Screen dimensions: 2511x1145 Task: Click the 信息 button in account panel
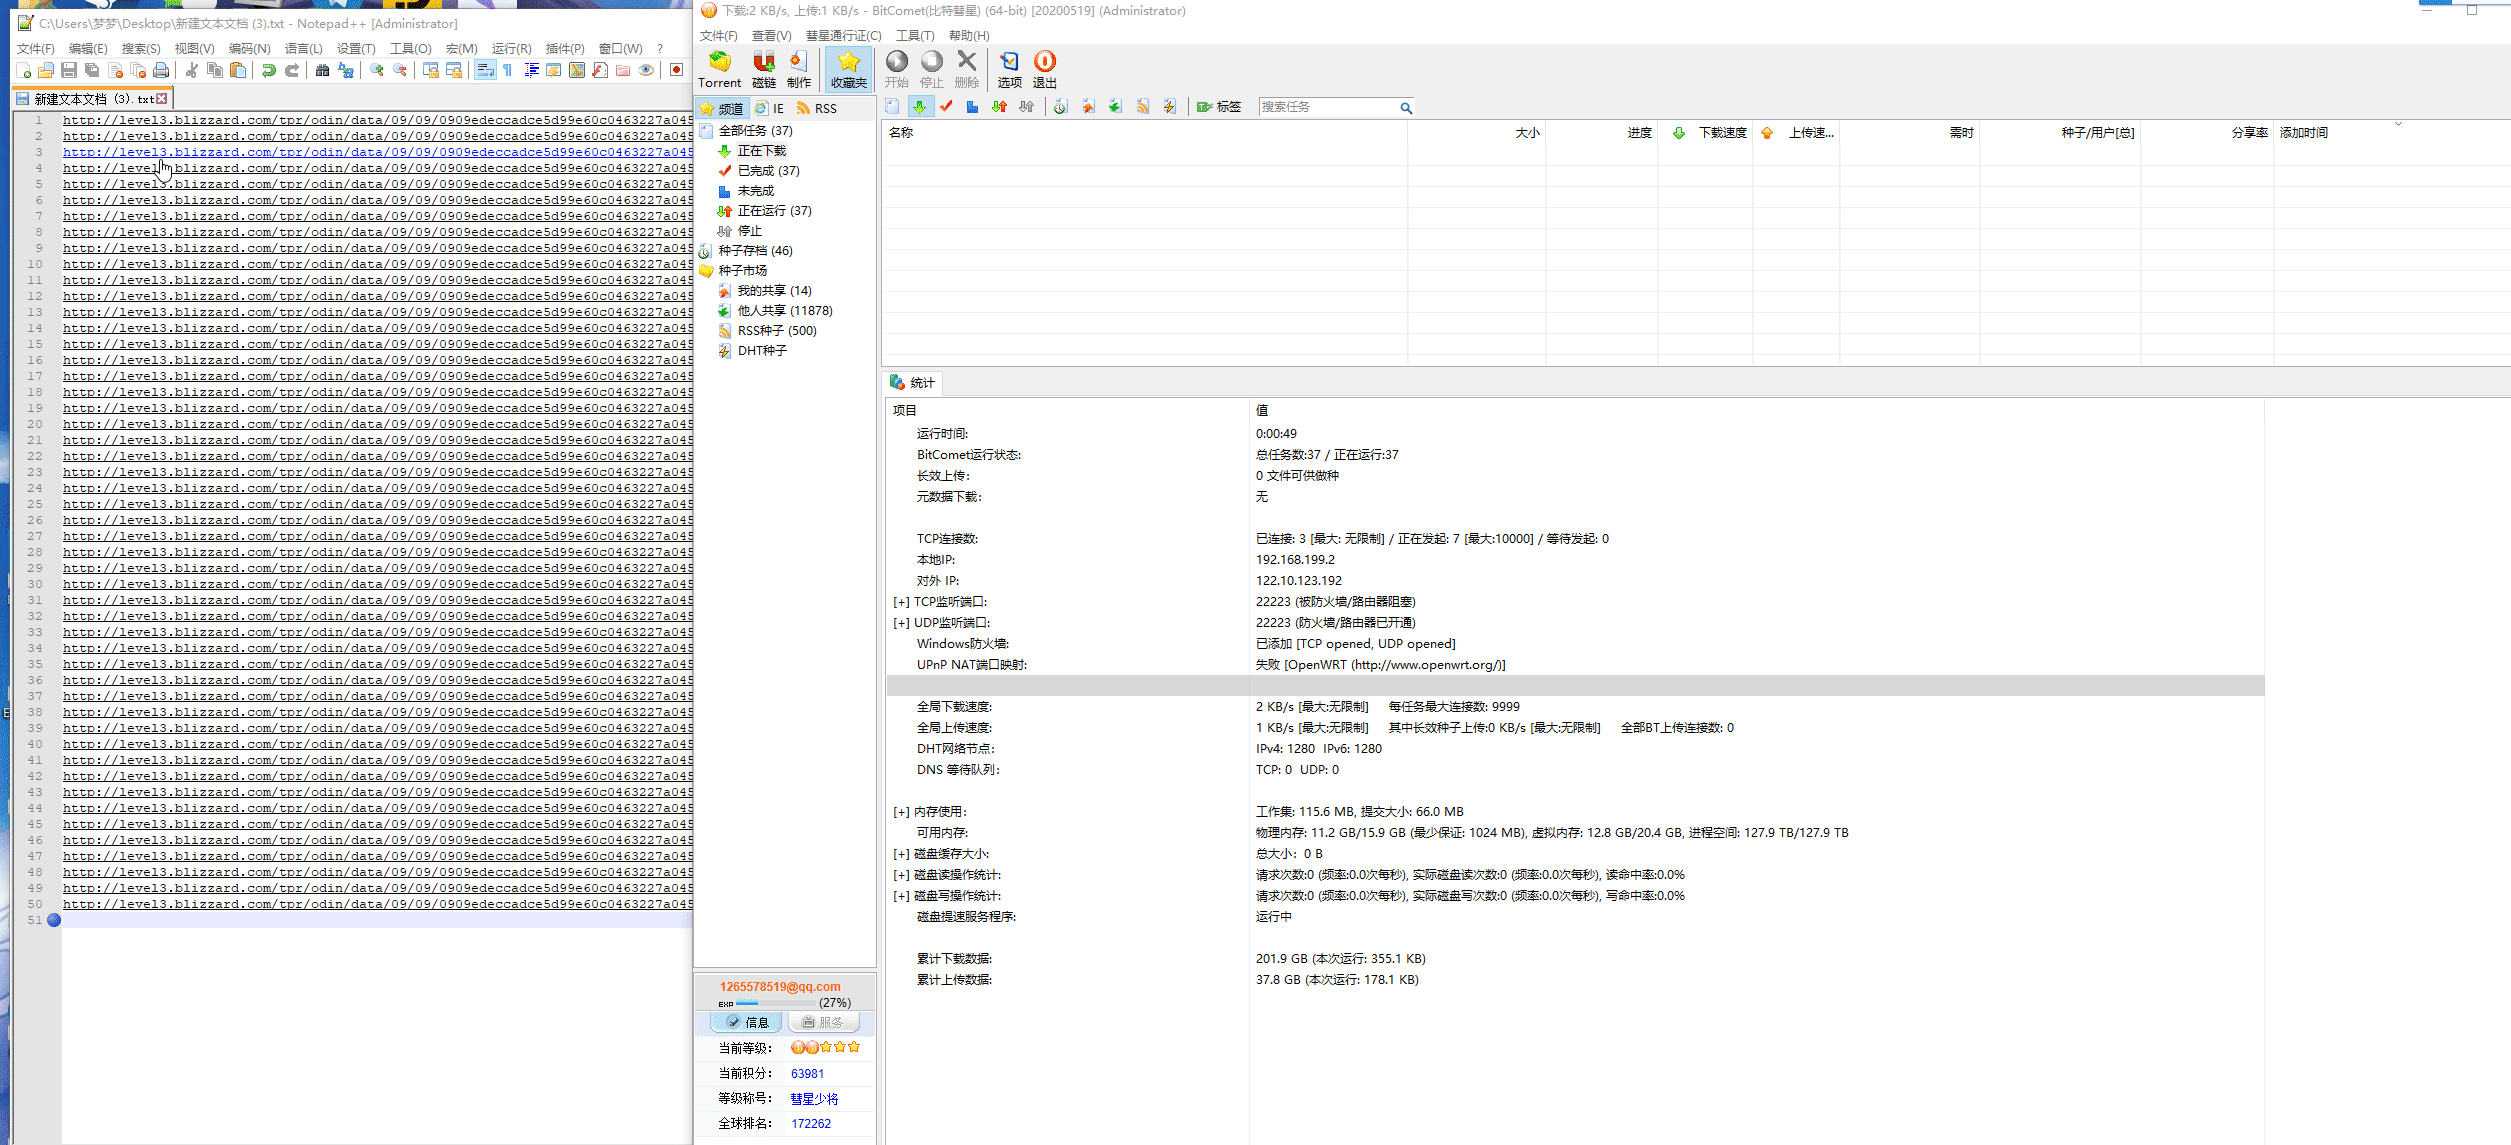746,1022
